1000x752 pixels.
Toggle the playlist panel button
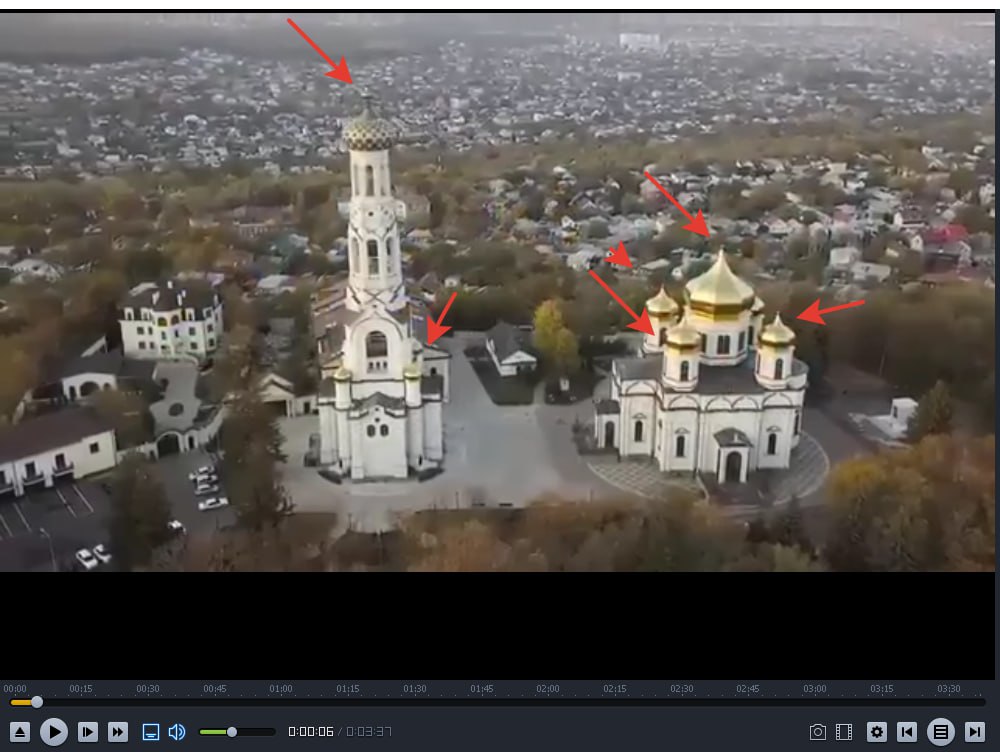click(941, 732)
